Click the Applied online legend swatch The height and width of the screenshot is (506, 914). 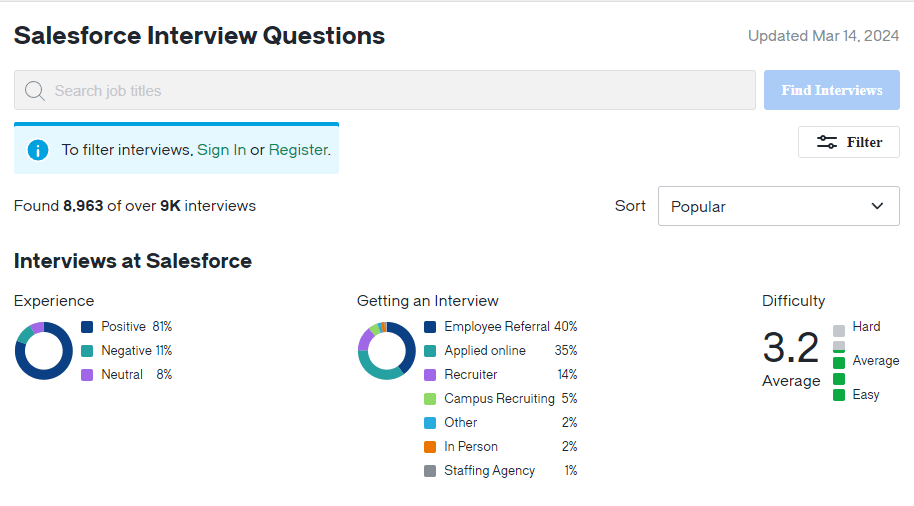click(x=430, y=351)
